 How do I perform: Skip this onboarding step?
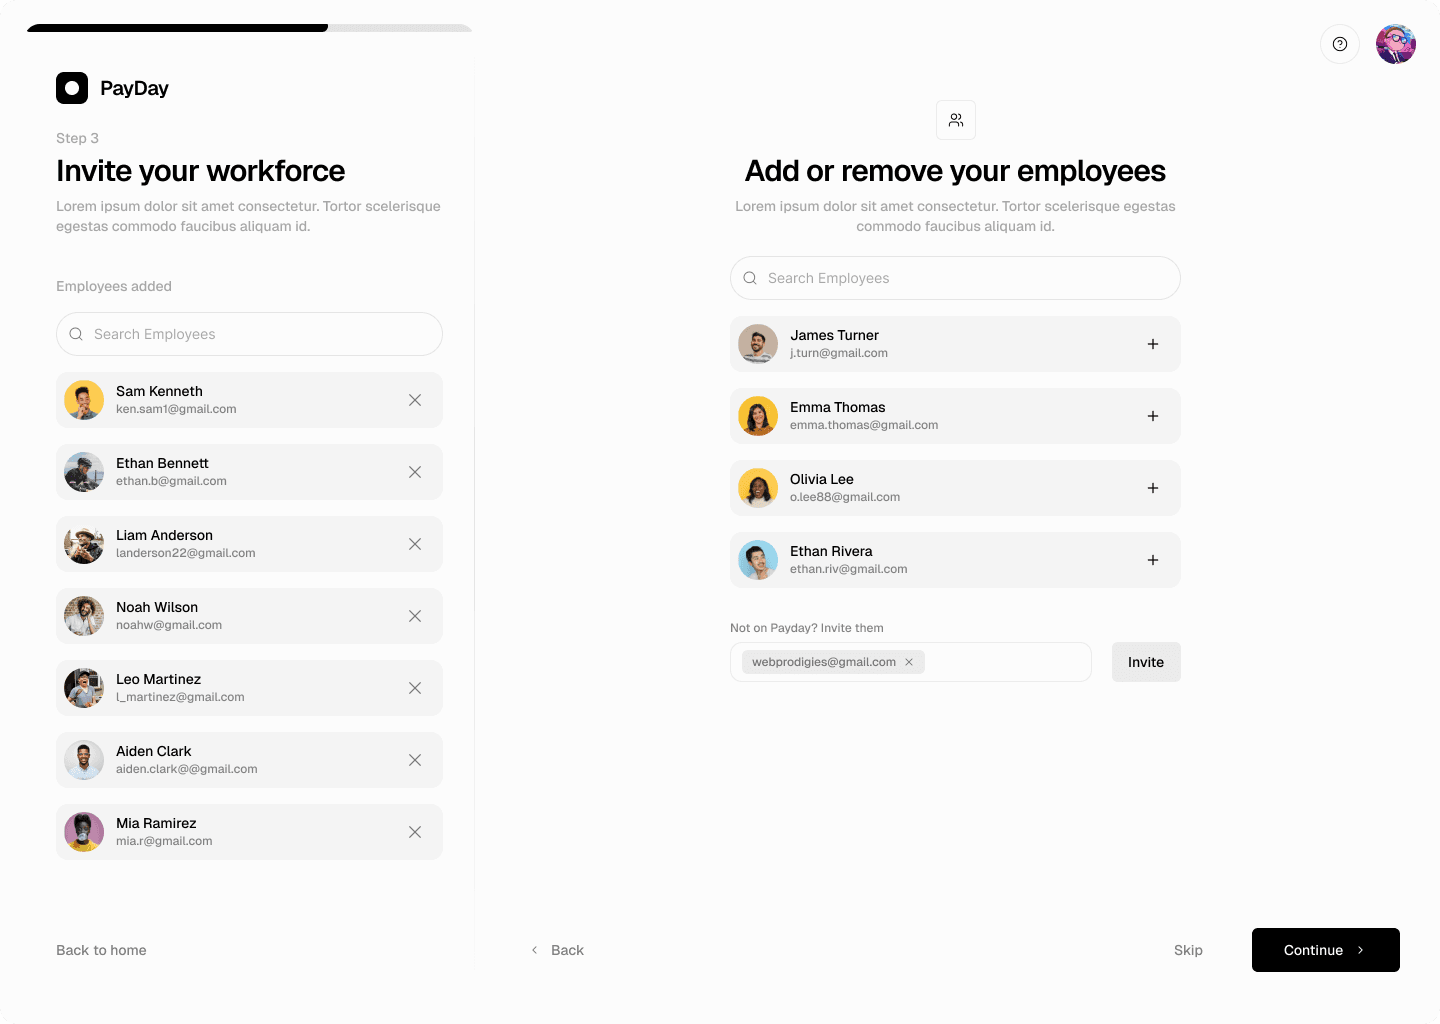(1188, 950)
